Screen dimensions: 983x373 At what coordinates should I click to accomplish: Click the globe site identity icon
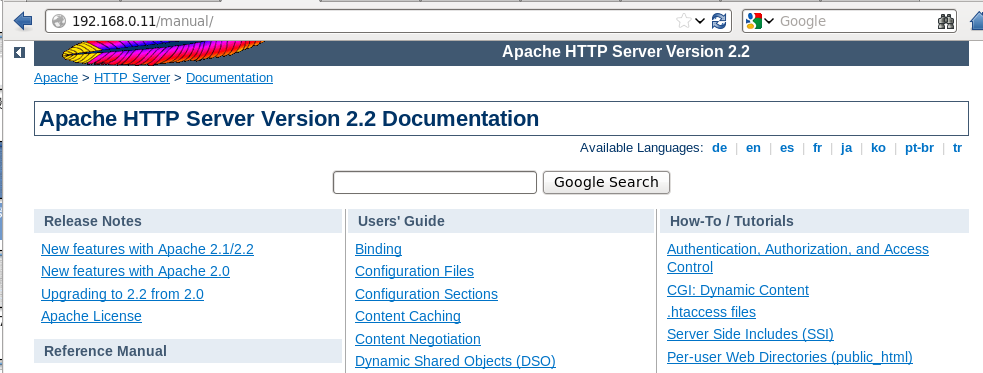point(59,21)
